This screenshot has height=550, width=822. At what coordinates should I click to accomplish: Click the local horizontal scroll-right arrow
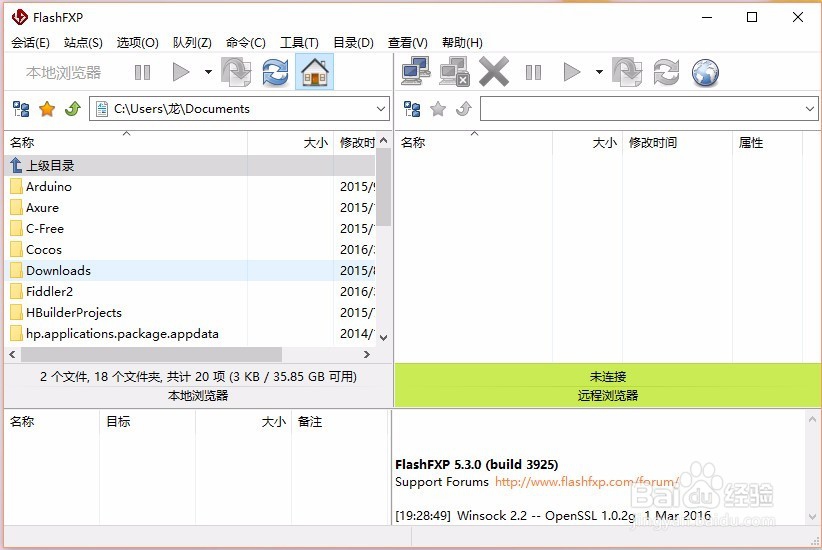[x=367, y=354]
